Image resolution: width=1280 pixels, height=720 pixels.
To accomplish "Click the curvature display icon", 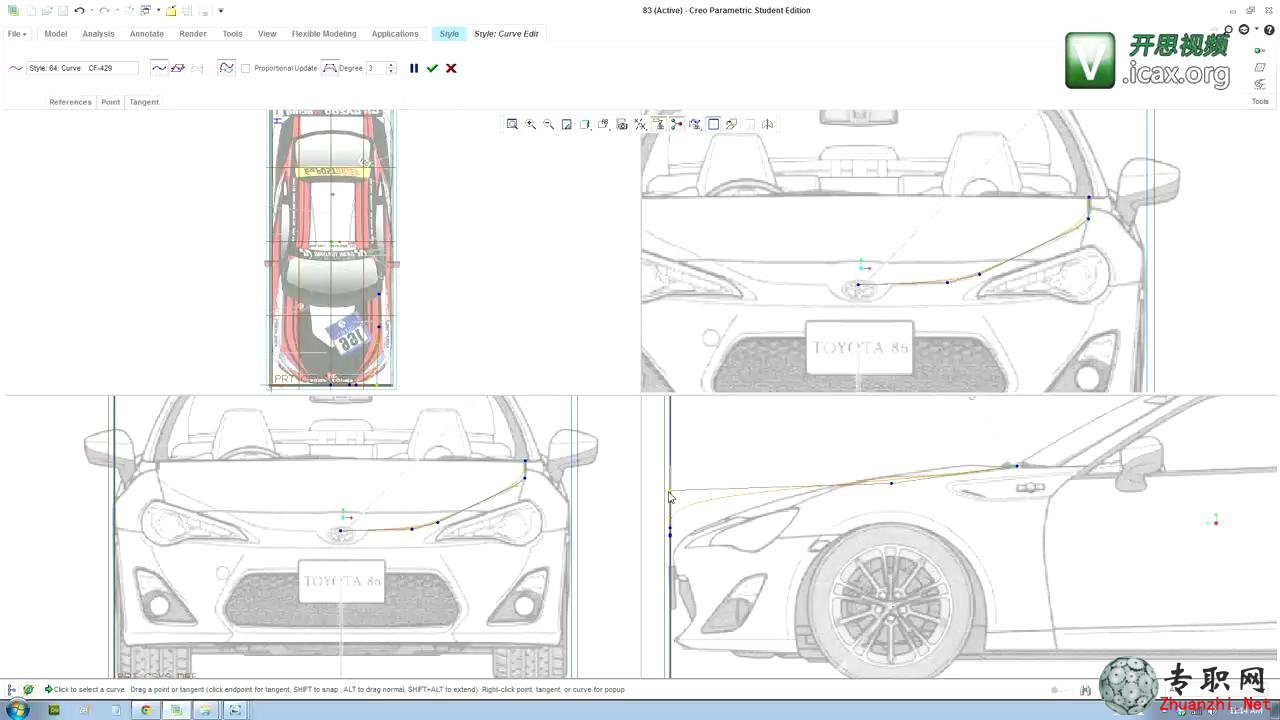I will 731,124.
